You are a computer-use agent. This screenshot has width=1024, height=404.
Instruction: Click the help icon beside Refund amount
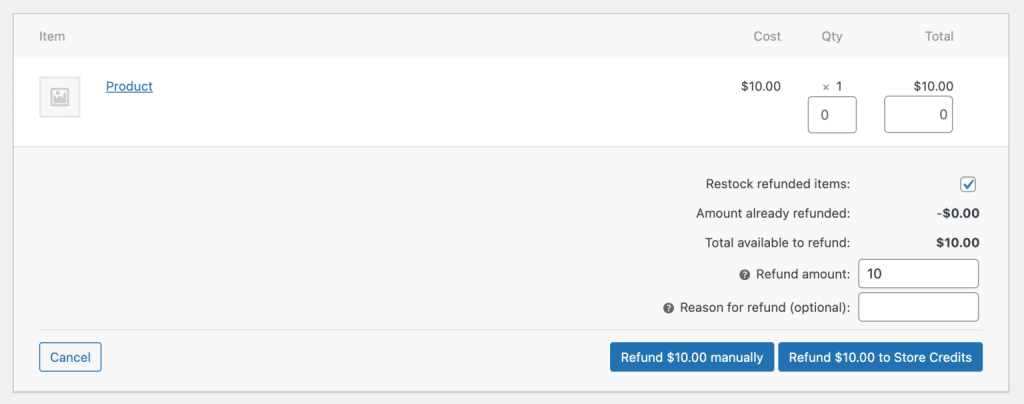[x=744, y=274]
